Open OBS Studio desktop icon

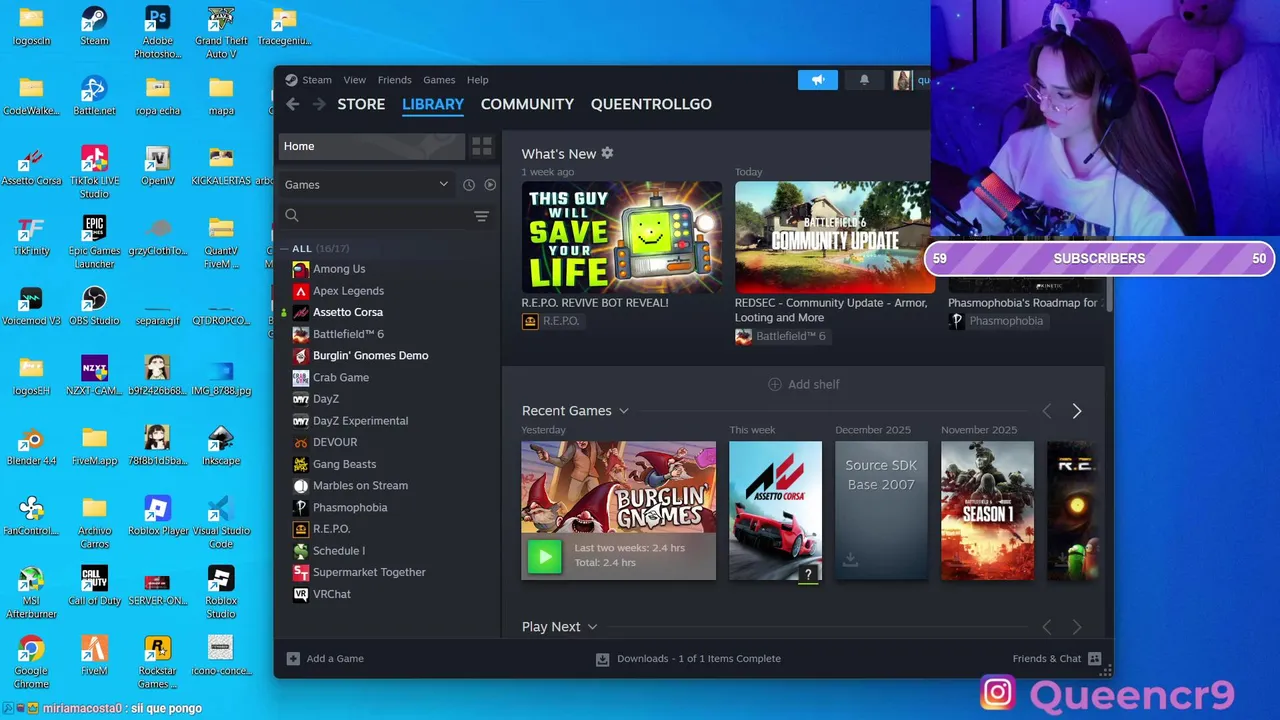point(94,306)
